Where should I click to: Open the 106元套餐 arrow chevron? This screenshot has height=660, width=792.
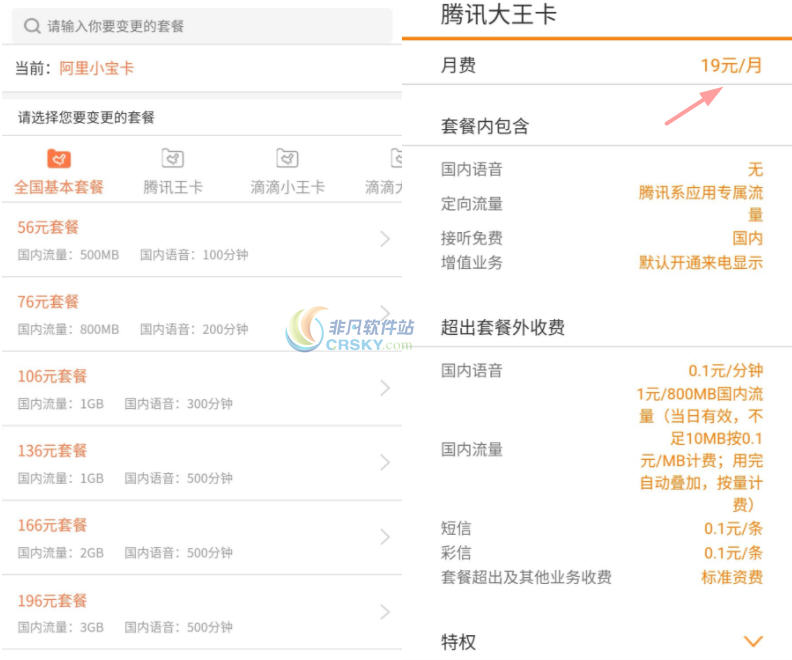(x=385, y=388)
